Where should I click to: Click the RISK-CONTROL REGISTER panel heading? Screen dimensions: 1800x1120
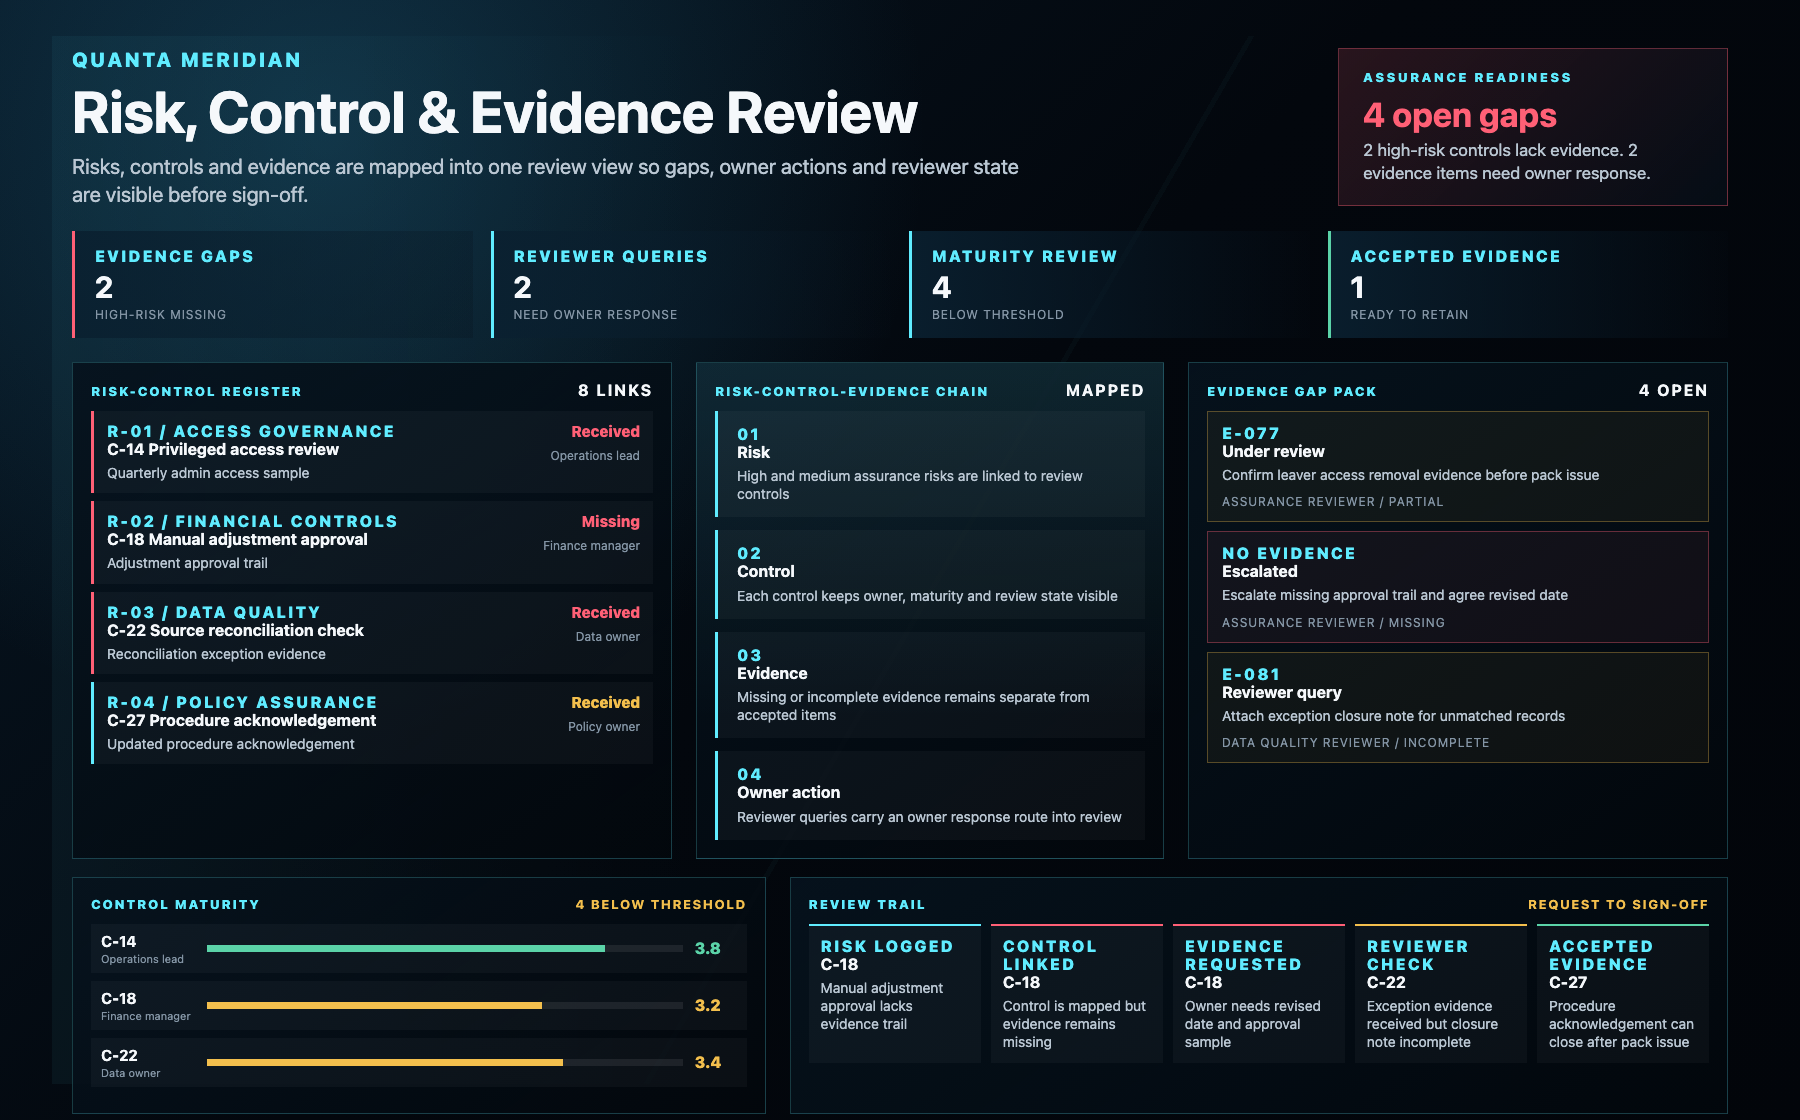(196, 392)
